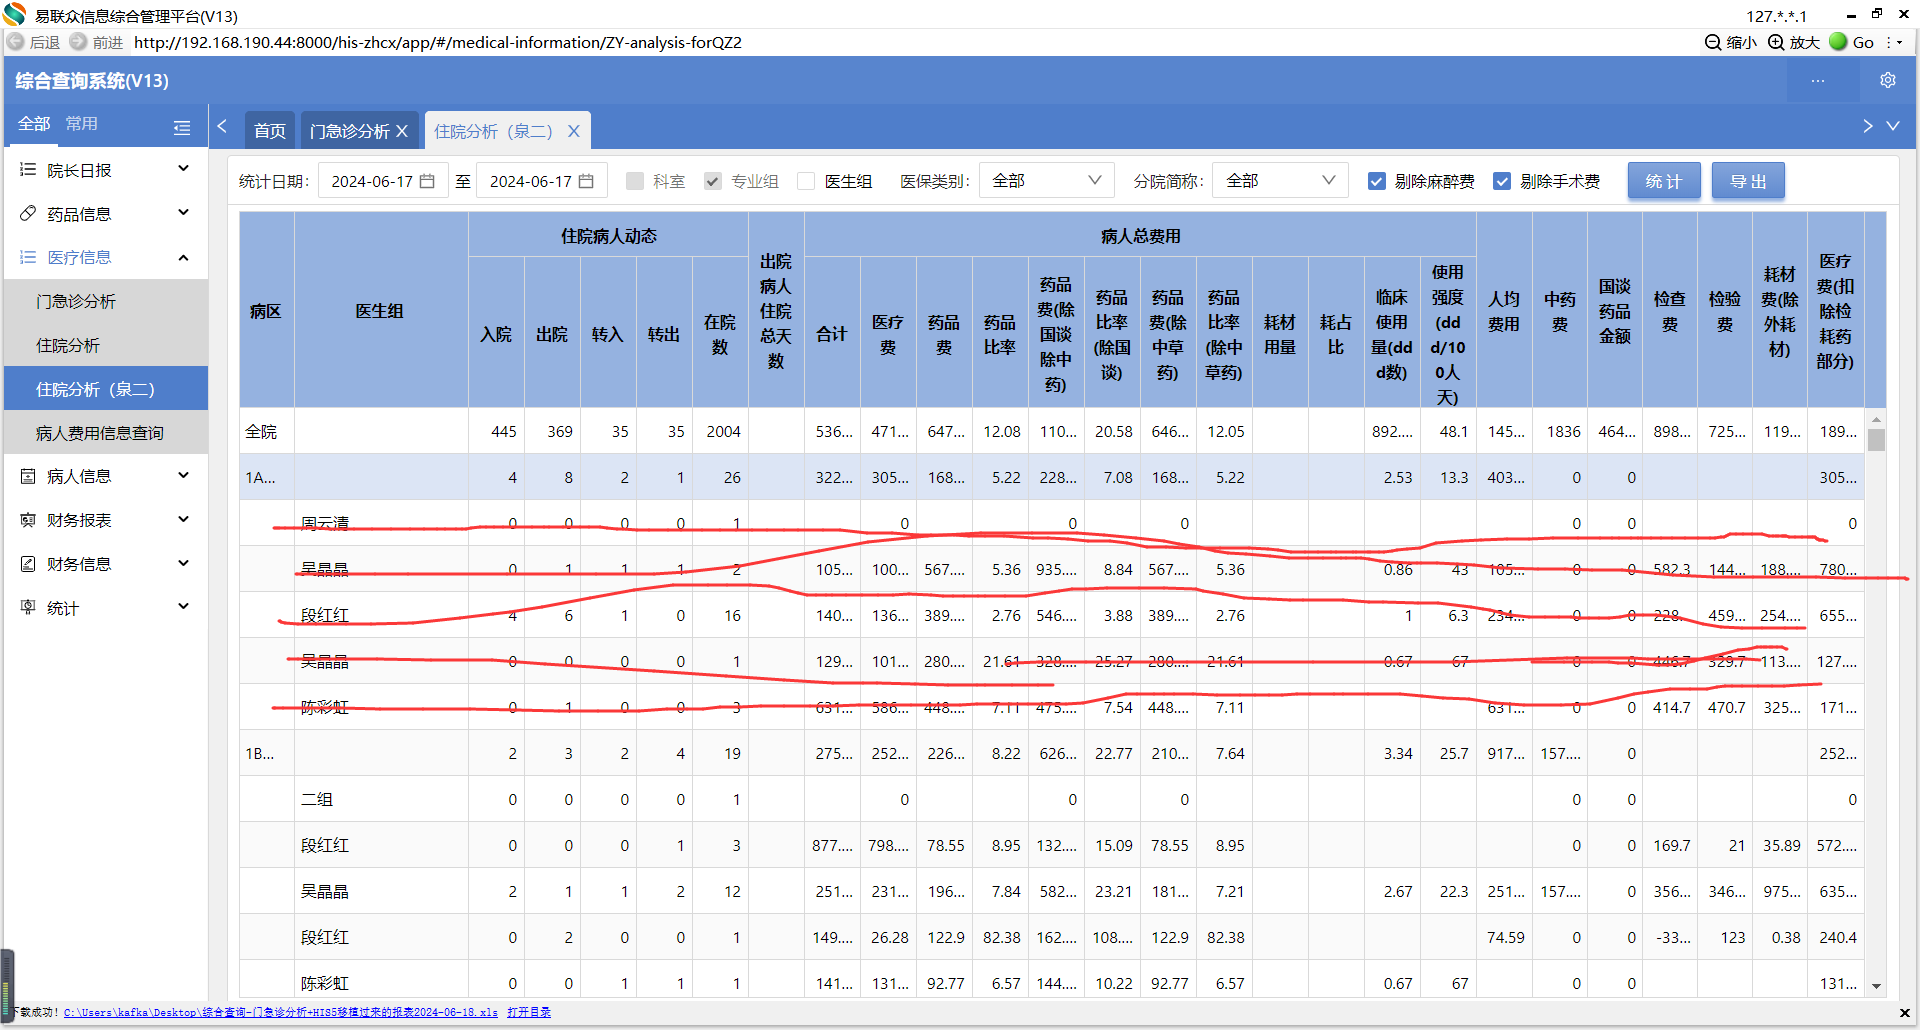Expand the 病人信息 menu
The height and width of the screenshot is (1030, 1920).
coord(183,476)
